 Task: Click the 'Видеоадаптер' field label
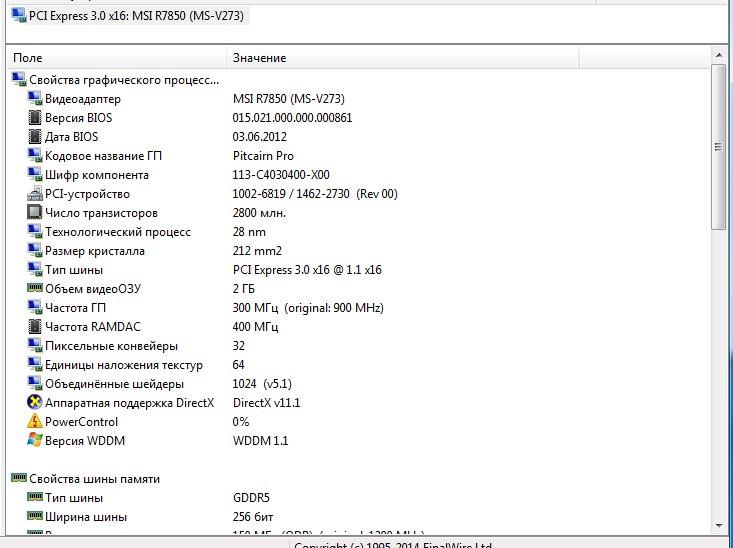(x=83, y=99)
